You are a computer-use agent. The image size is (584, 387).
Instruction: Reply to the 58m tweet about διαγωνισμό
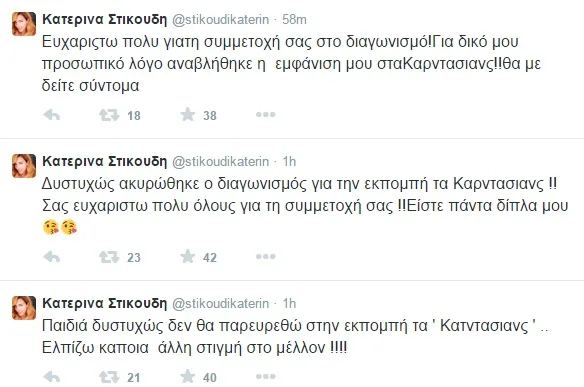click(52, 115)
